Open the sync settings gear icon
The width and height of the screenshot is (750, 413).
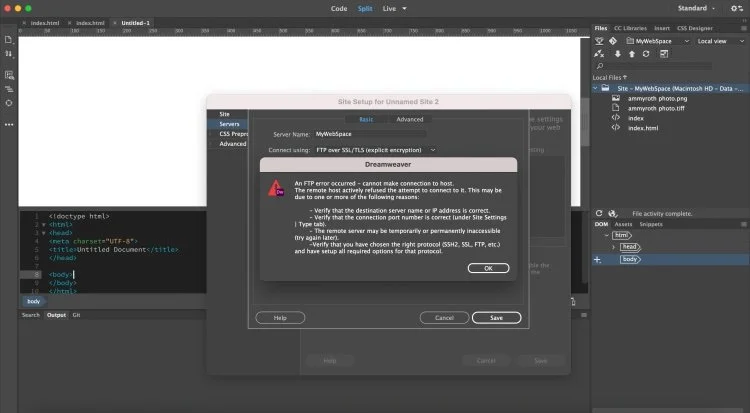coord(737,8)
